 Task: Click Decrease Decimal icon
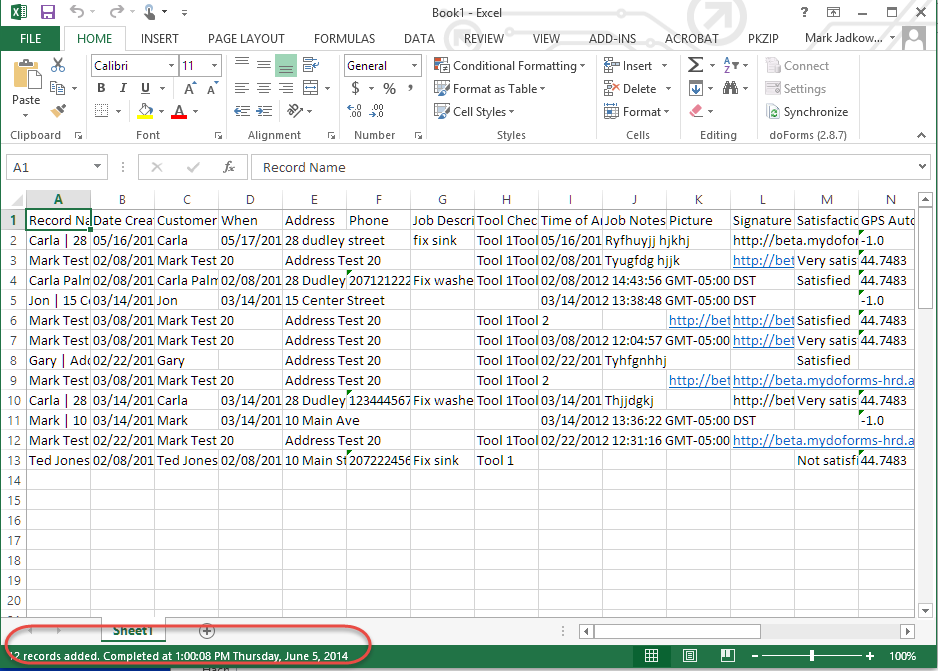pyautogui.click(x=377, y=111)
